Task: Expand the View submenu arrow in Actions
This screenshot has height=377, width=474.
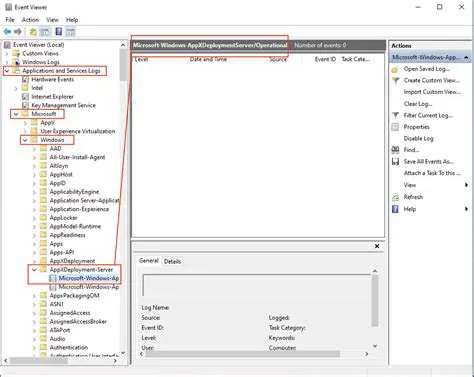Action: click(466, 185)
